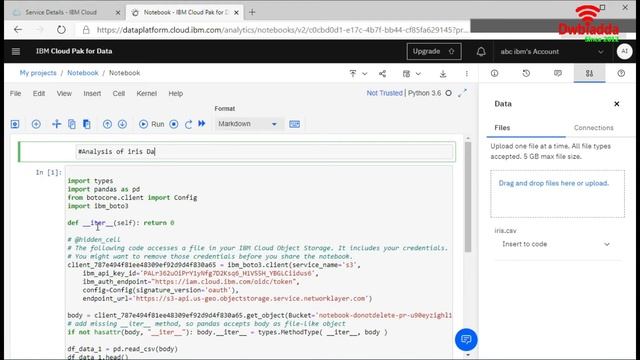
Task: Click the paste cells icon
Action: point(87,124)
